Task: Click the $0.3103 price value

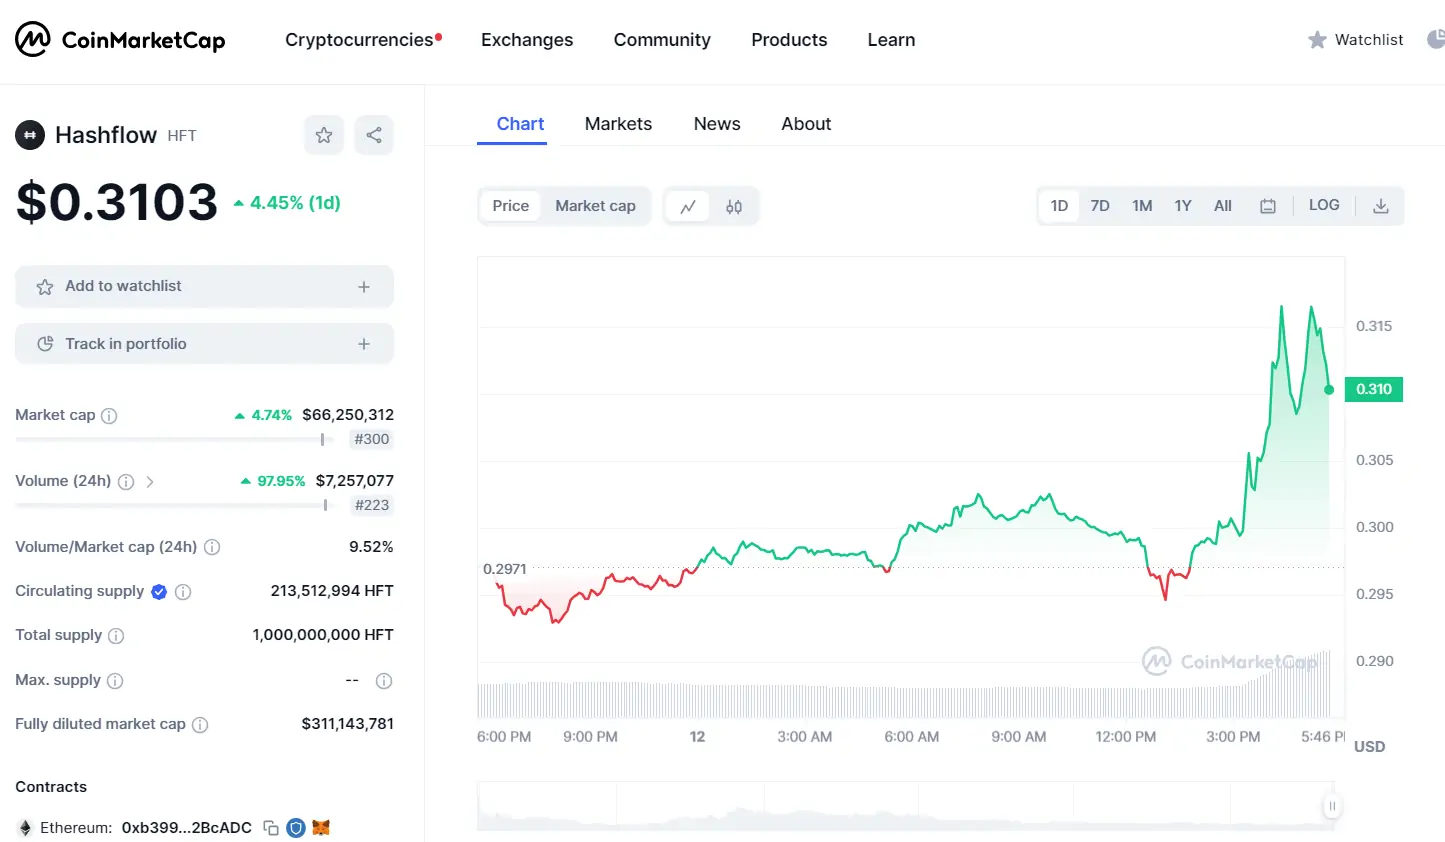Action: [x=117, y=202]
